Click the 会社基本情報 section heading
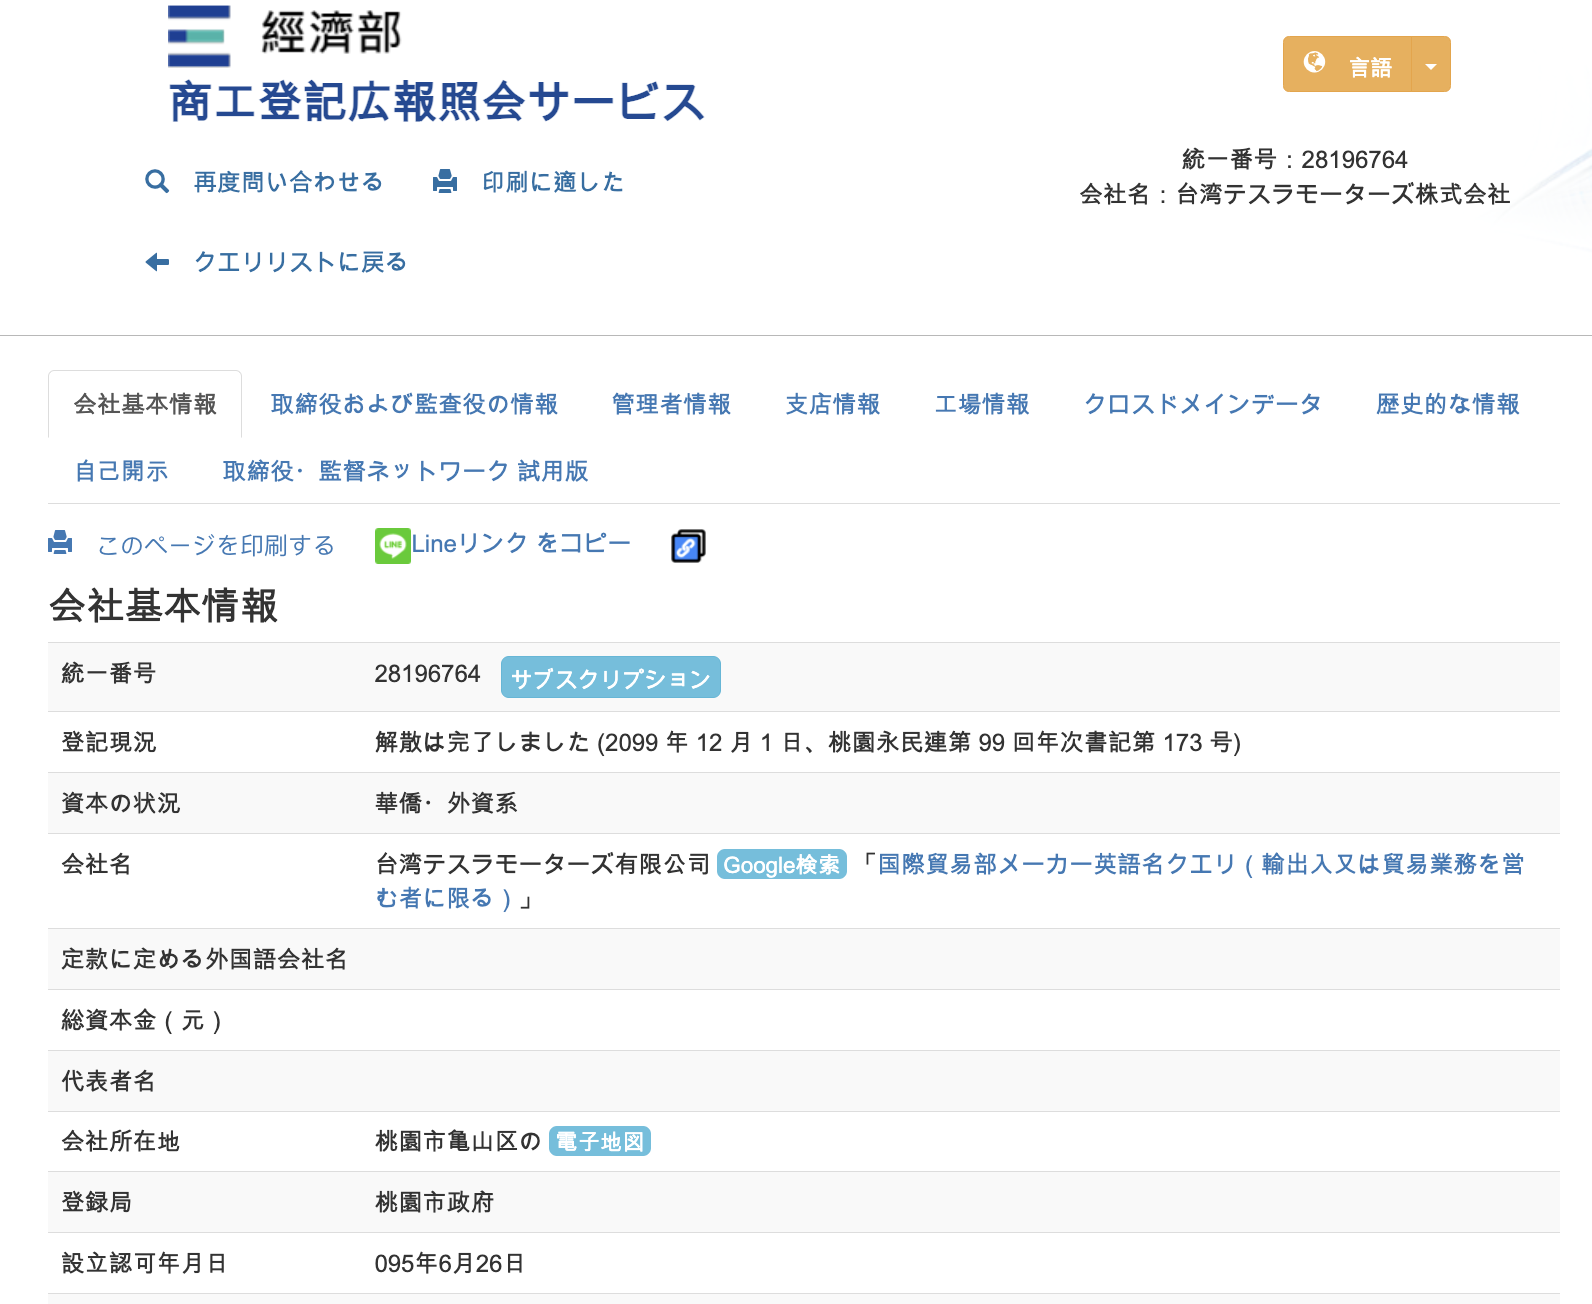Viewport: 1592px width, 1304px height. point(164,606)
